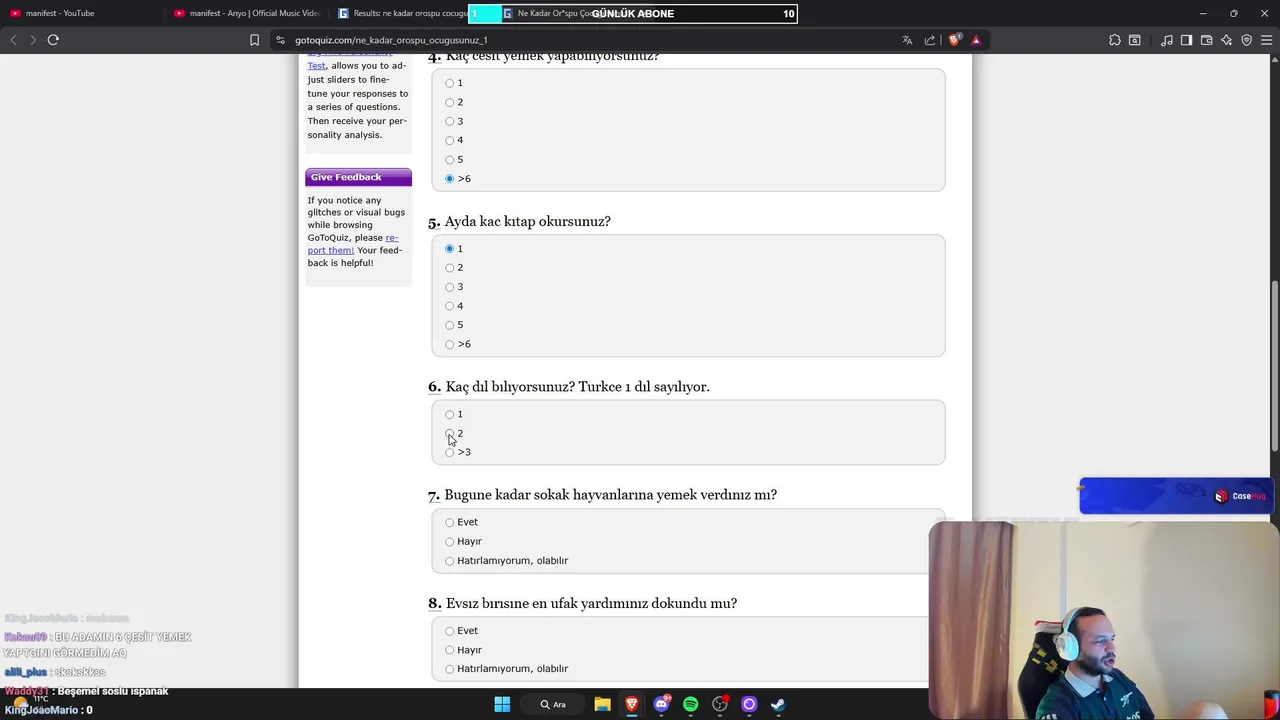Select Evet for street animals question
This screenshot has width=1280, height=720.
click(x=450, y=522)
